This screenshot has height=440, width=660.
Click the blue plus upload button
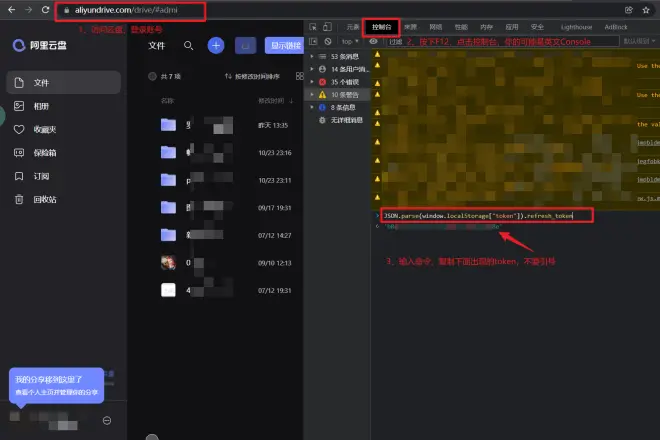[x=216, y=45]
